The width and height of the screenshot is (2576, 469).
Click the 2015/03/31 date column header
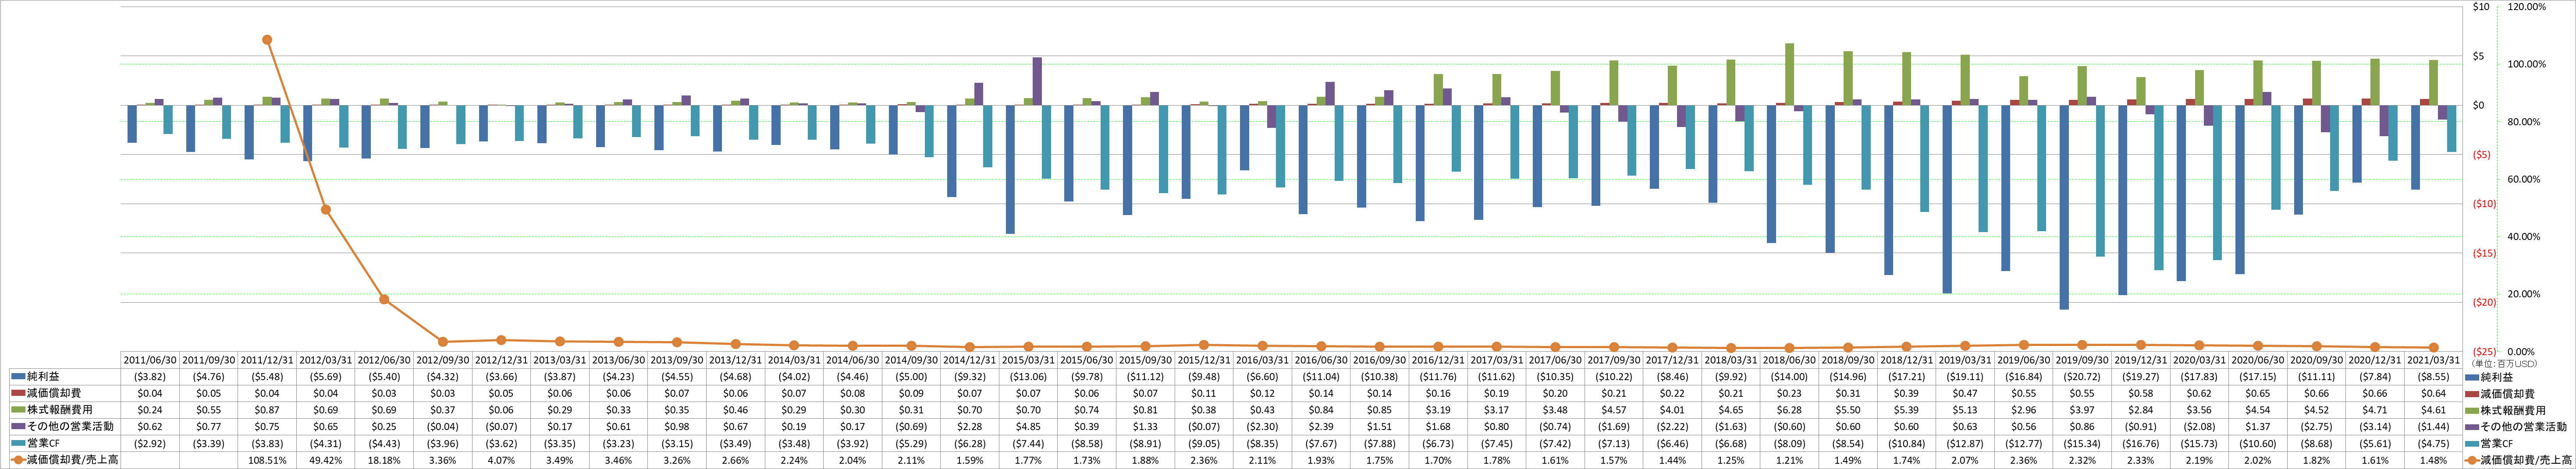click(1028, 360)
